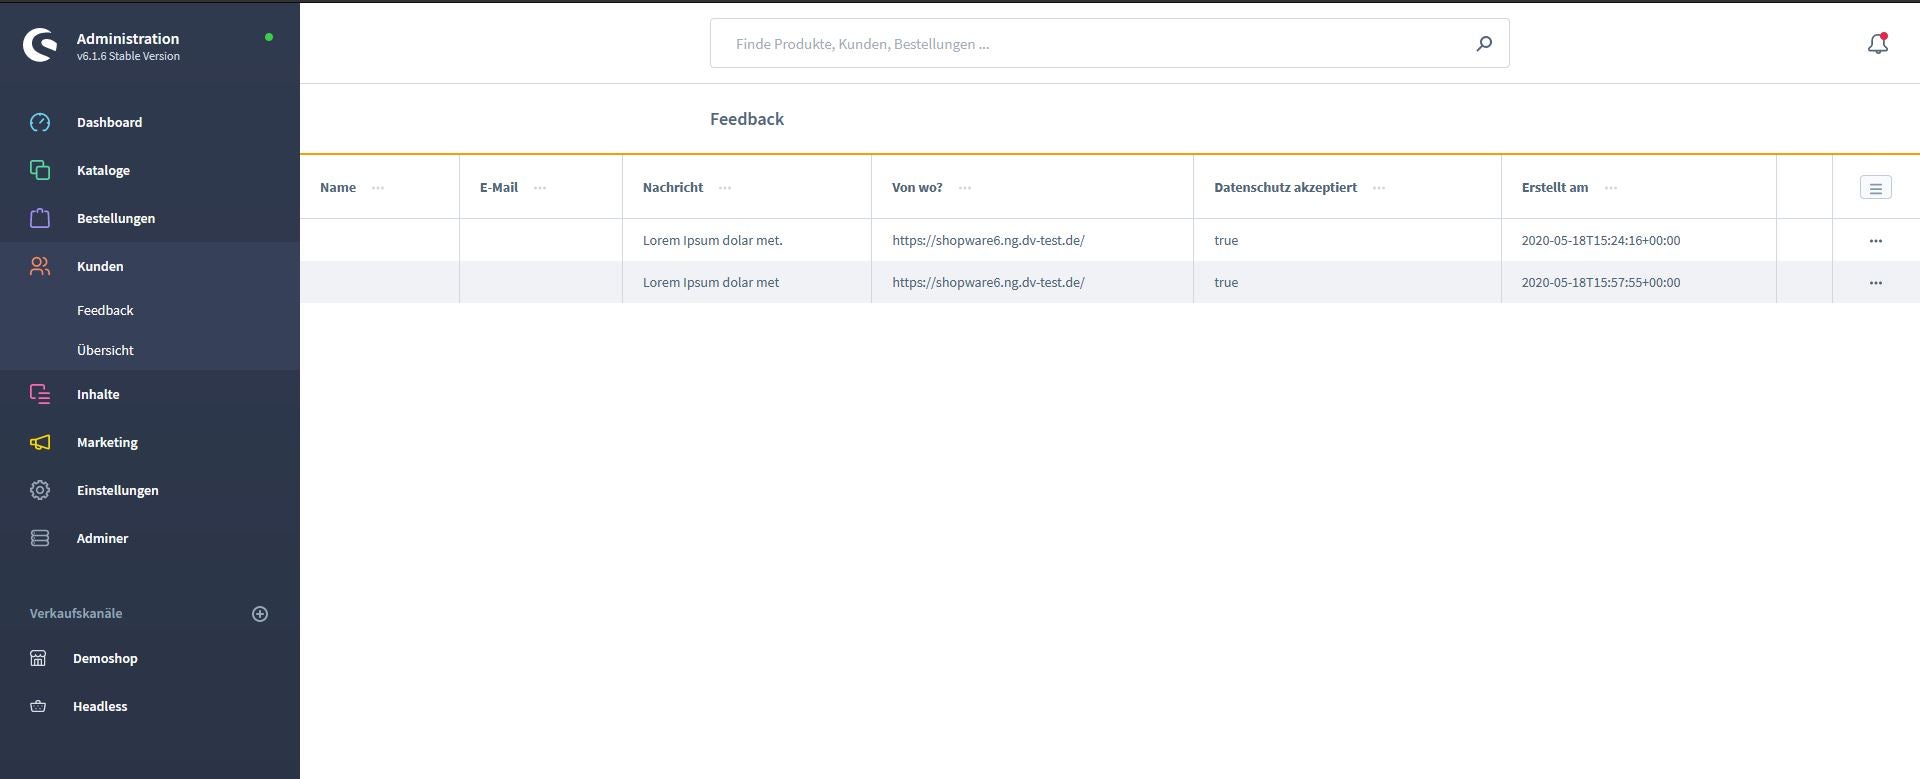Click the Verkaufskanäle section label
This screenshot has height=779, width=1920.
(x=76, y=613)
